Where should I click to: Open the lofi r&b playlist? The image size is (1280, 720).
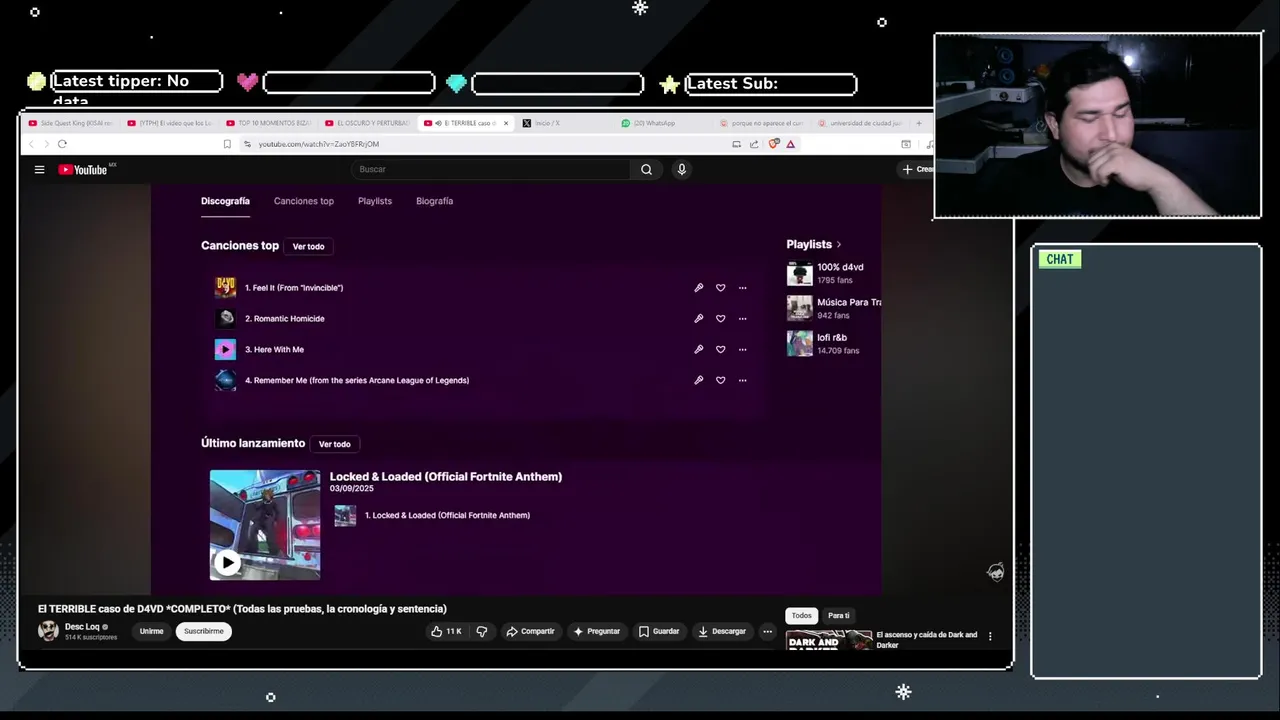[x=823, y=343]
